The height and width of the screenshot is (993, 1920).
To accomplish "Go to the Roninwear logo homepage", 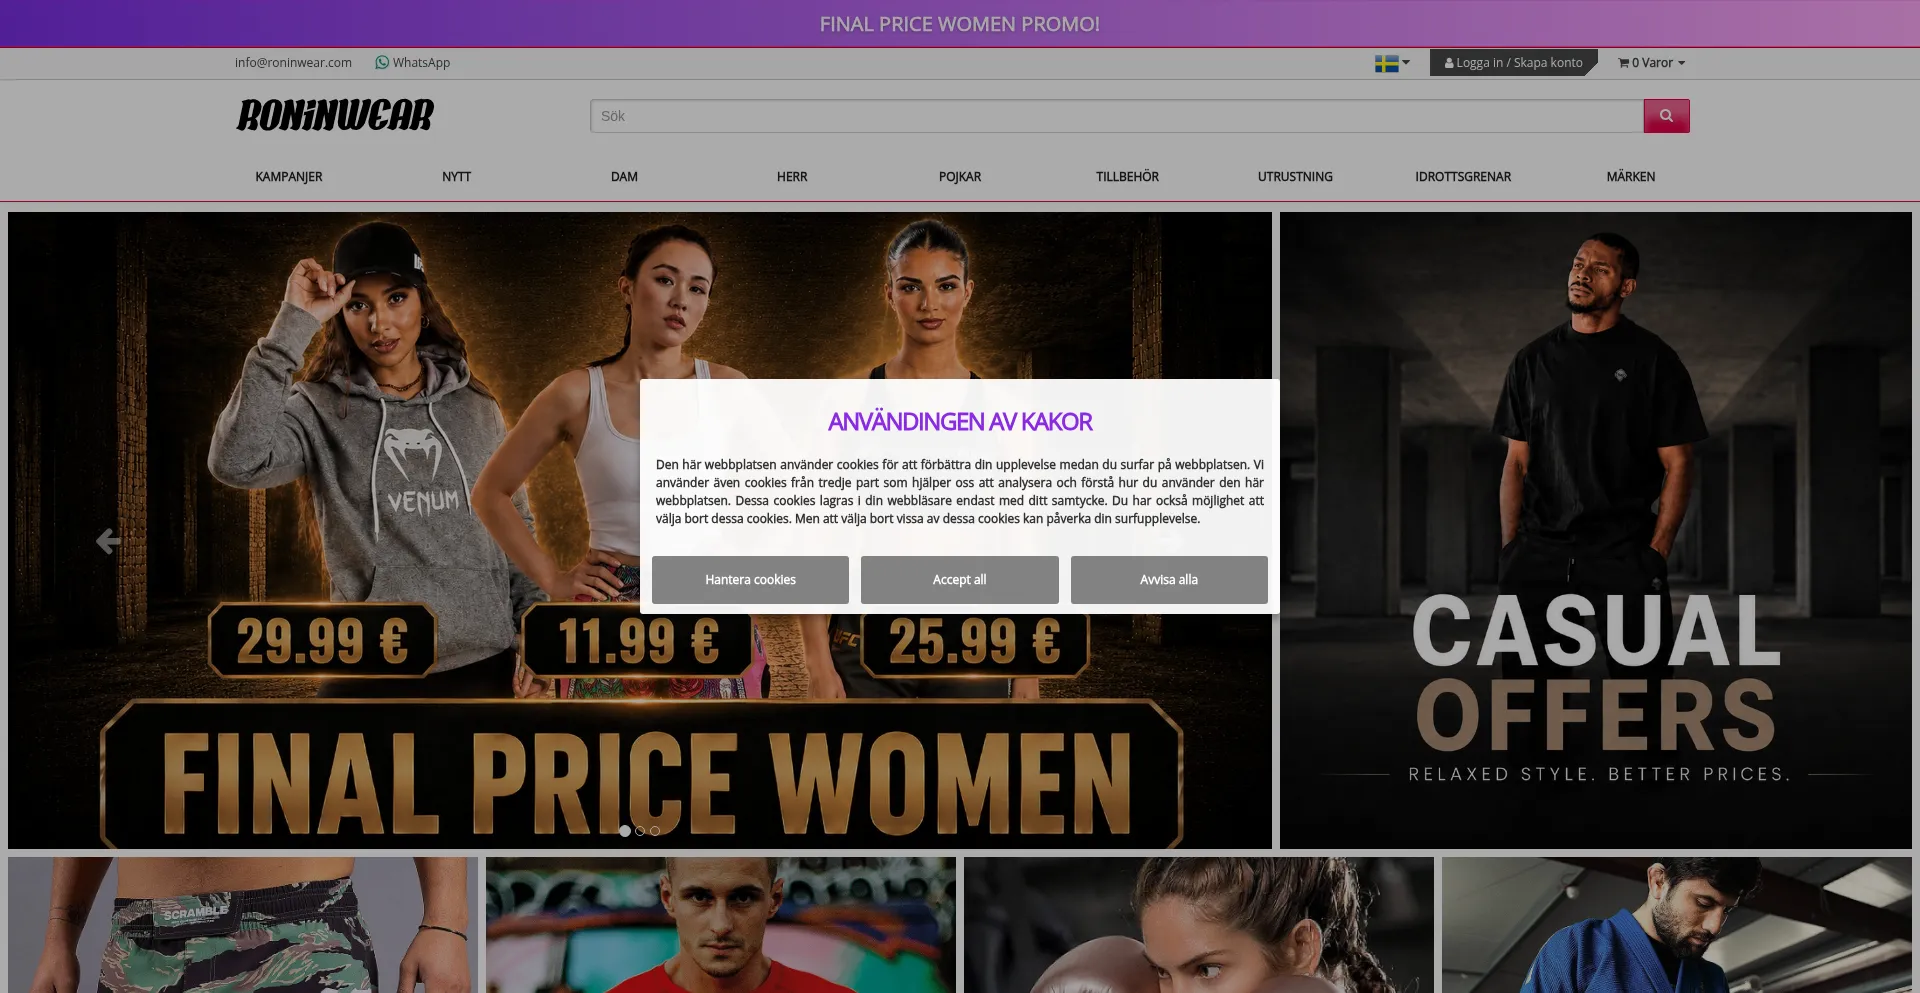I will 335,115.
